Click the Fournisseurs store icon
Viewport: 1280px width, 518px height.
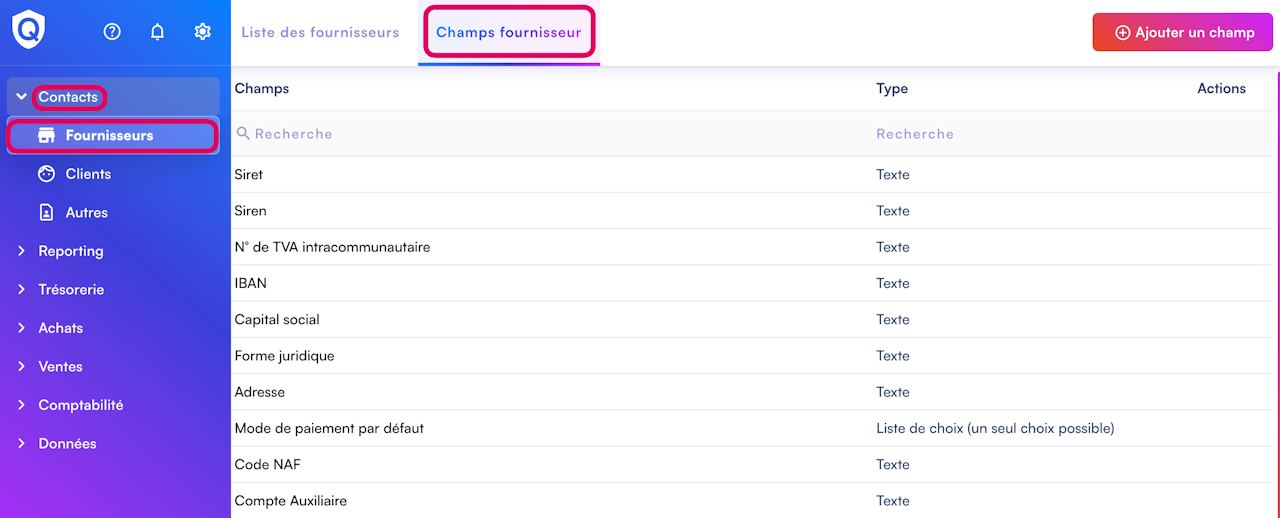[x=46, y=136]
